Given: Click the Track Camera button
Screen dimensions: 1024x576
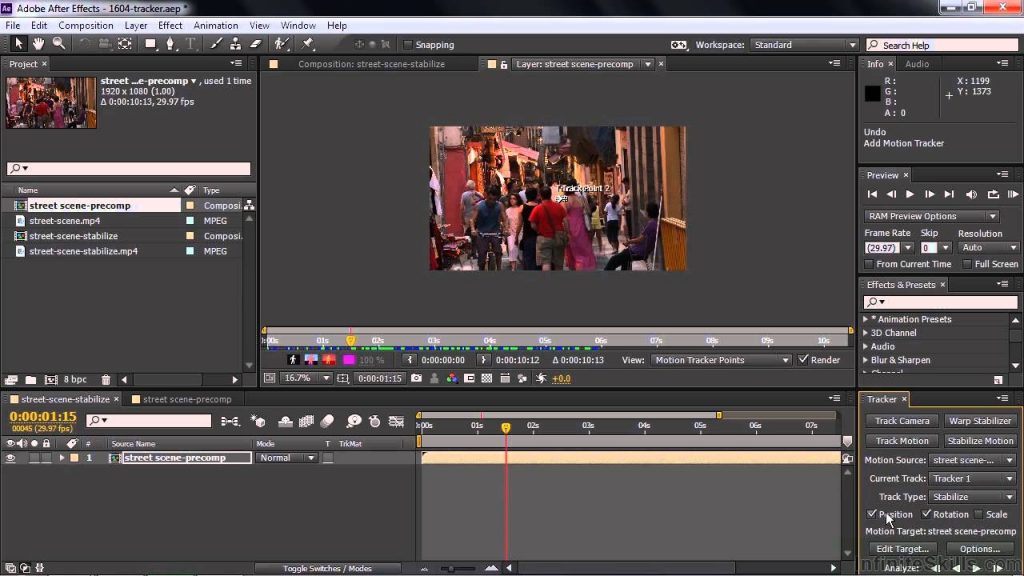Looking at the screenshot, I should (902, 421).
